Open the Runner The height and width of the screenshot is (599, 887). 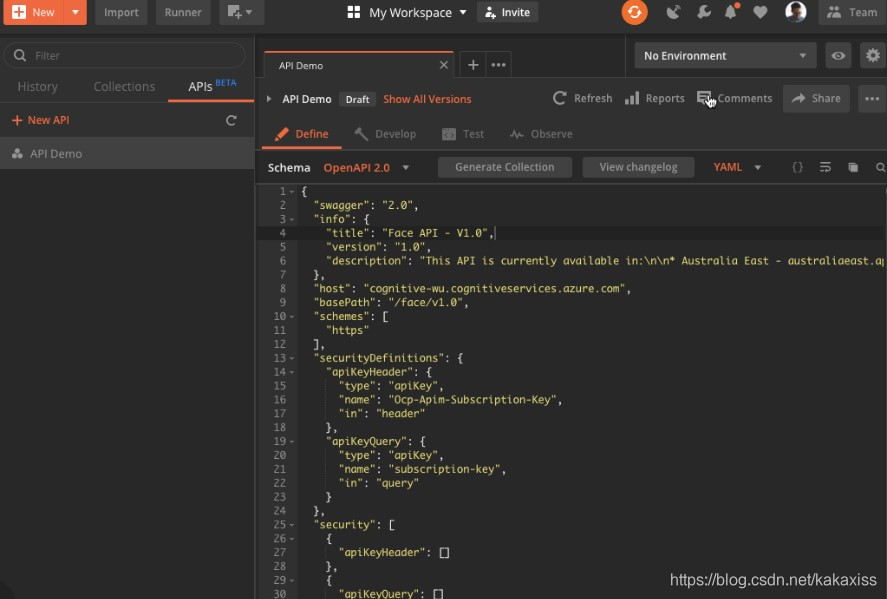click(x=183, y=12)
